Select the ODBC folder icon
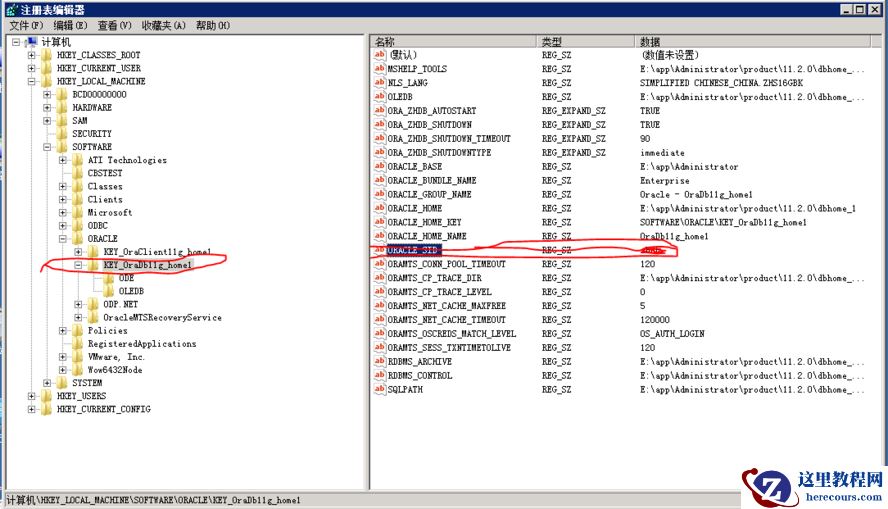 point(78,225)
